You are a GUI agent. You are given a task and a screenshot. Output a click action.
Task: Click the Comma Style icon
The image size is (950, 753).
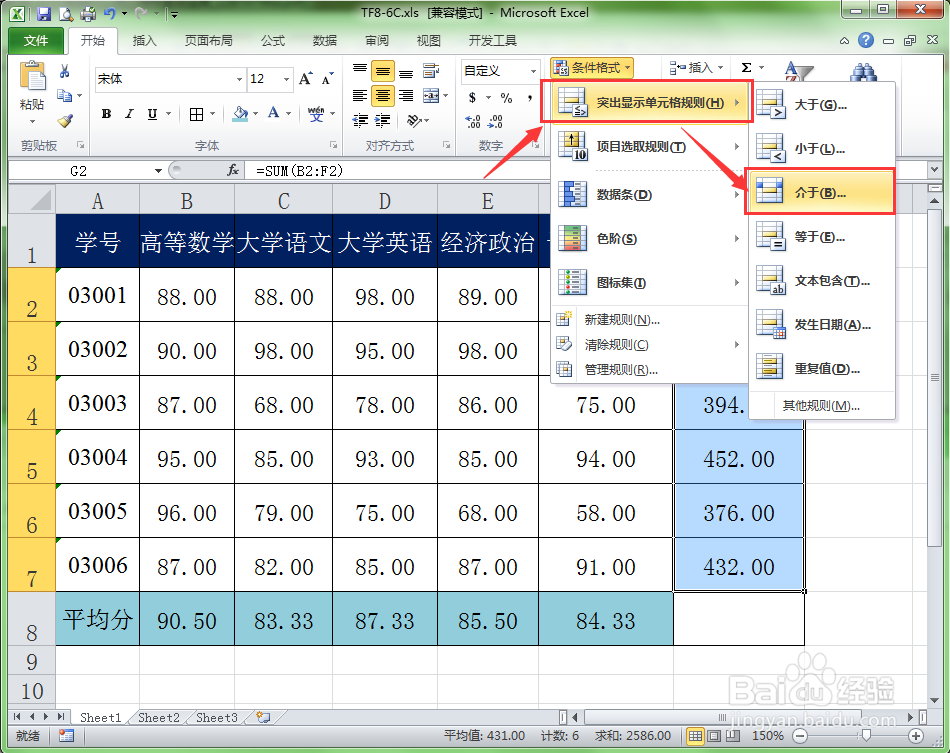[x=530, y=98]
